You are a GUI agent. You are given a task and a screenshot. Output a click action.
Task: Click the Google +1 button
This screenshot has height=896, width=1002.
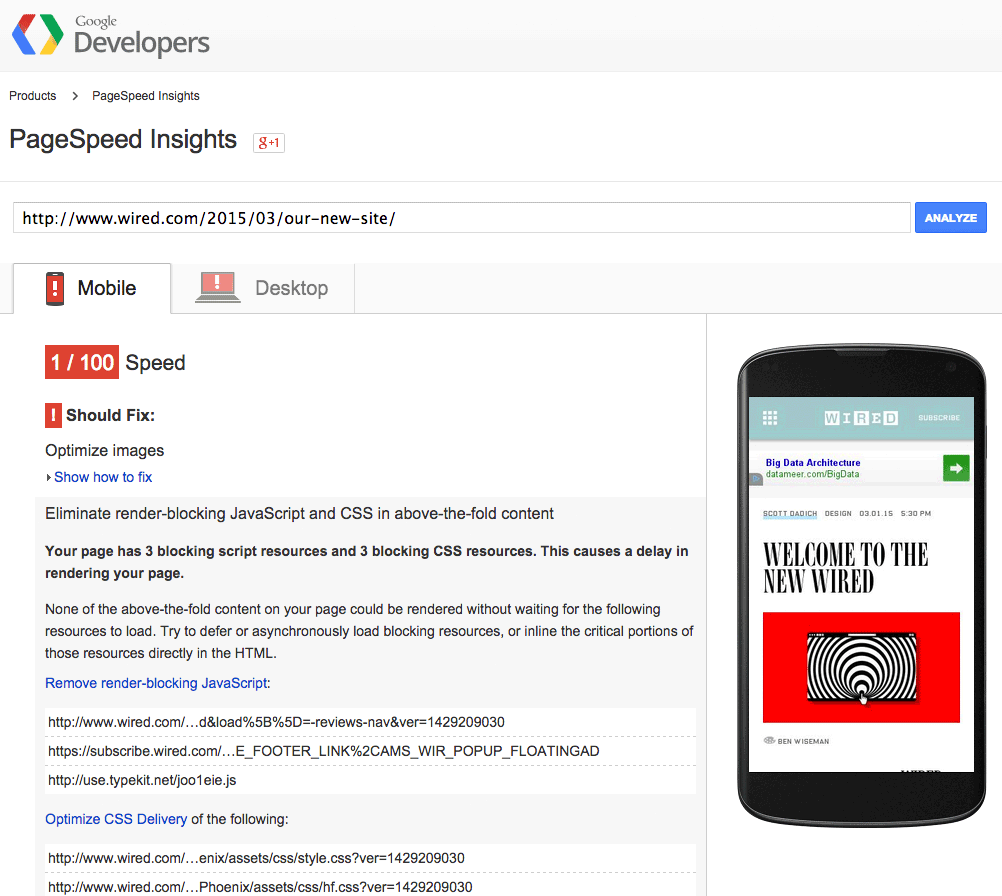point(269,143)
